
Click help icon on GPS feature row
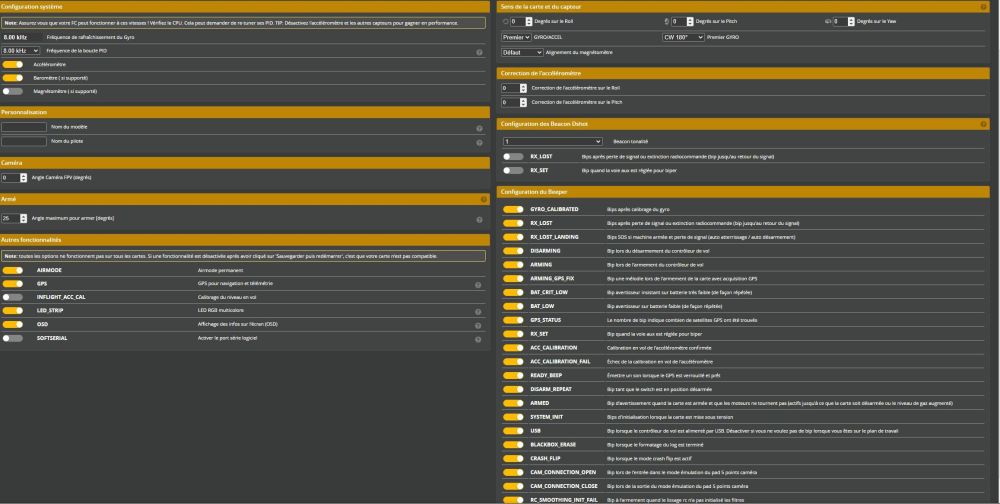click(x=480, y=284)
